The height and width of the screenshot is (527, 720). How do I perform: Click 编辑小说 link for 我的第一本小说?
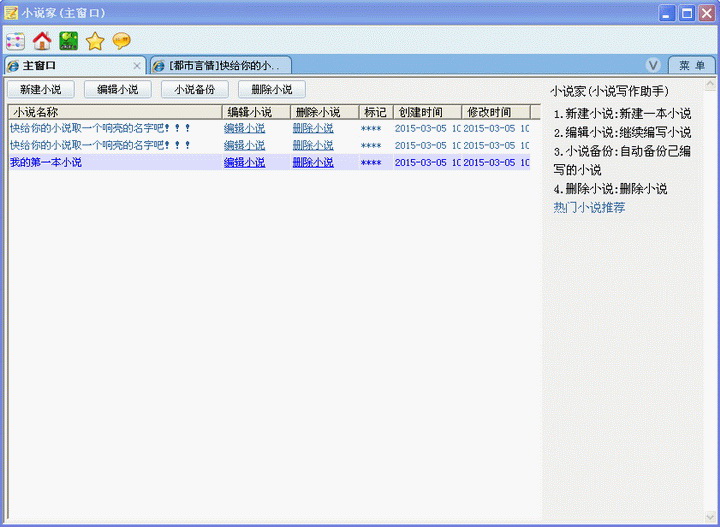pos(244,162)
